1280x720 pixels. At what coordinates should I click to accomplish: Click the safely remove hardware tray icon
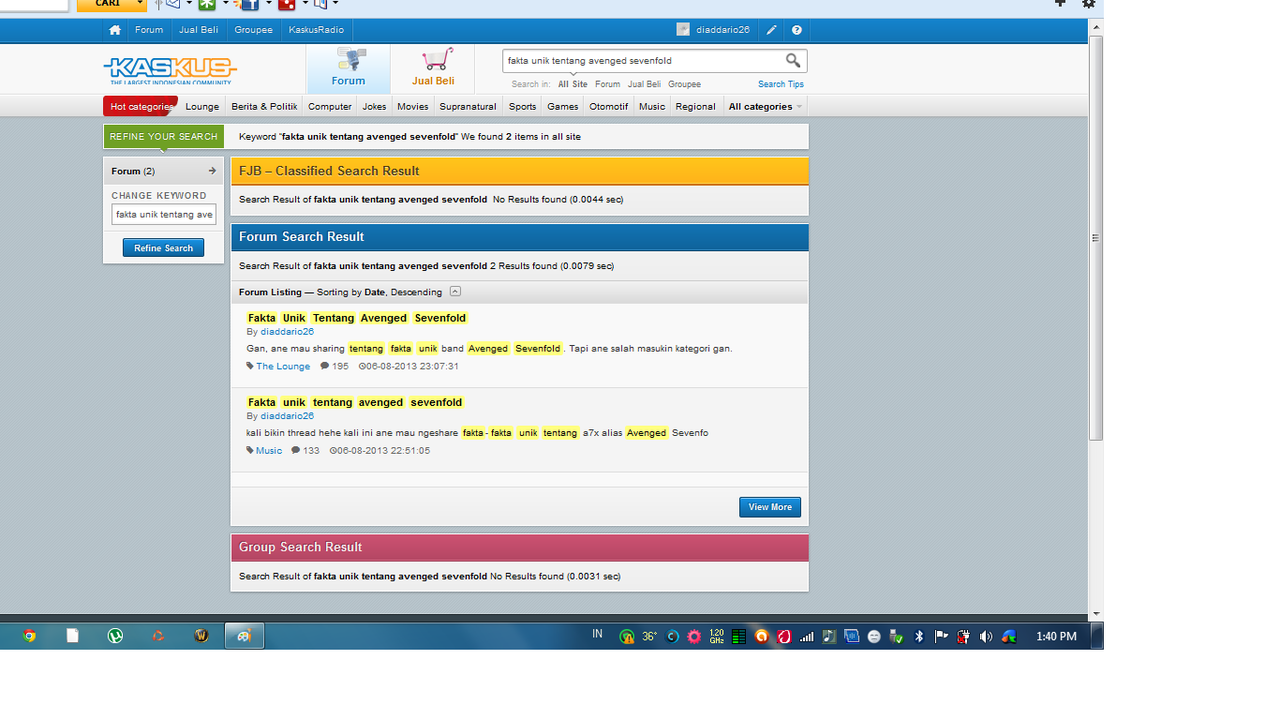point(896,637)
